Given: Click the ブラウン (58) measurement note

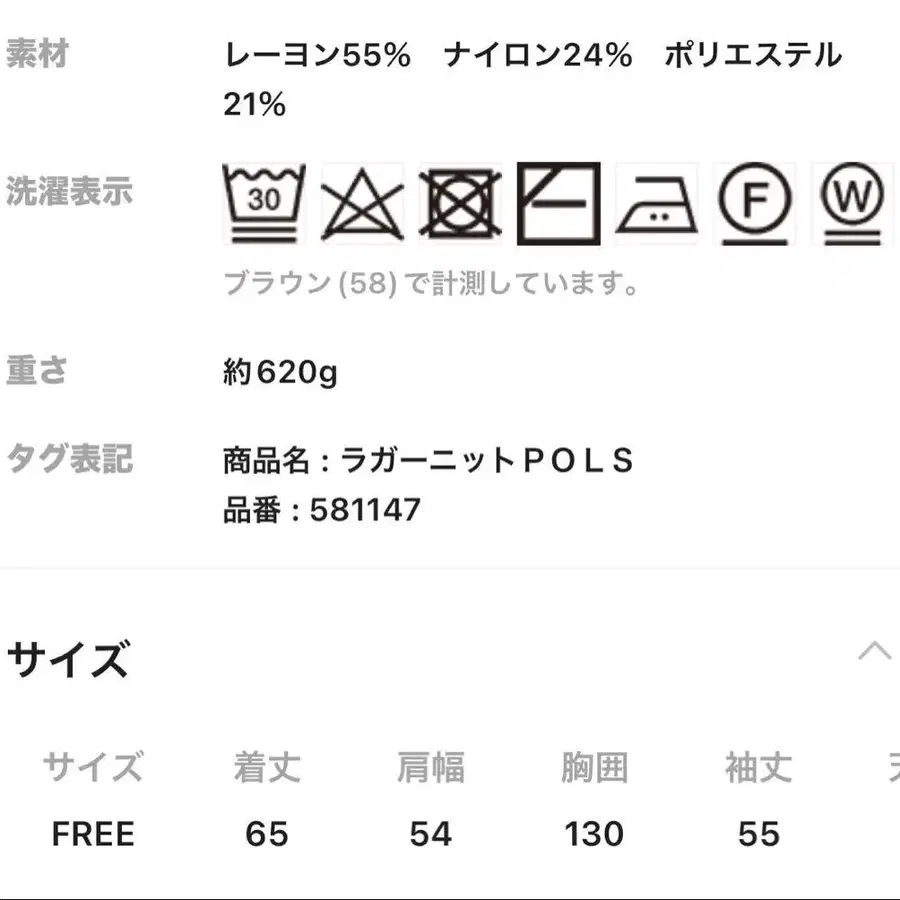Looking at the screenshot, I should [431, 284].
